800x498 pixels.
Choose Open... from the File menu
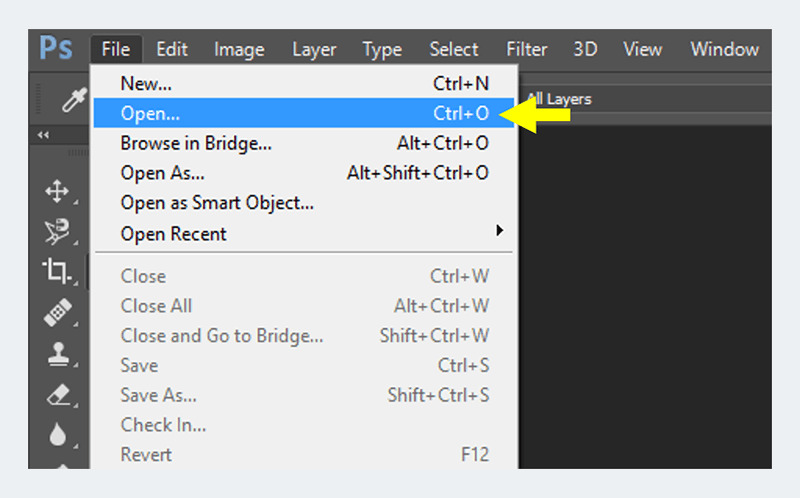pos(304,113)
